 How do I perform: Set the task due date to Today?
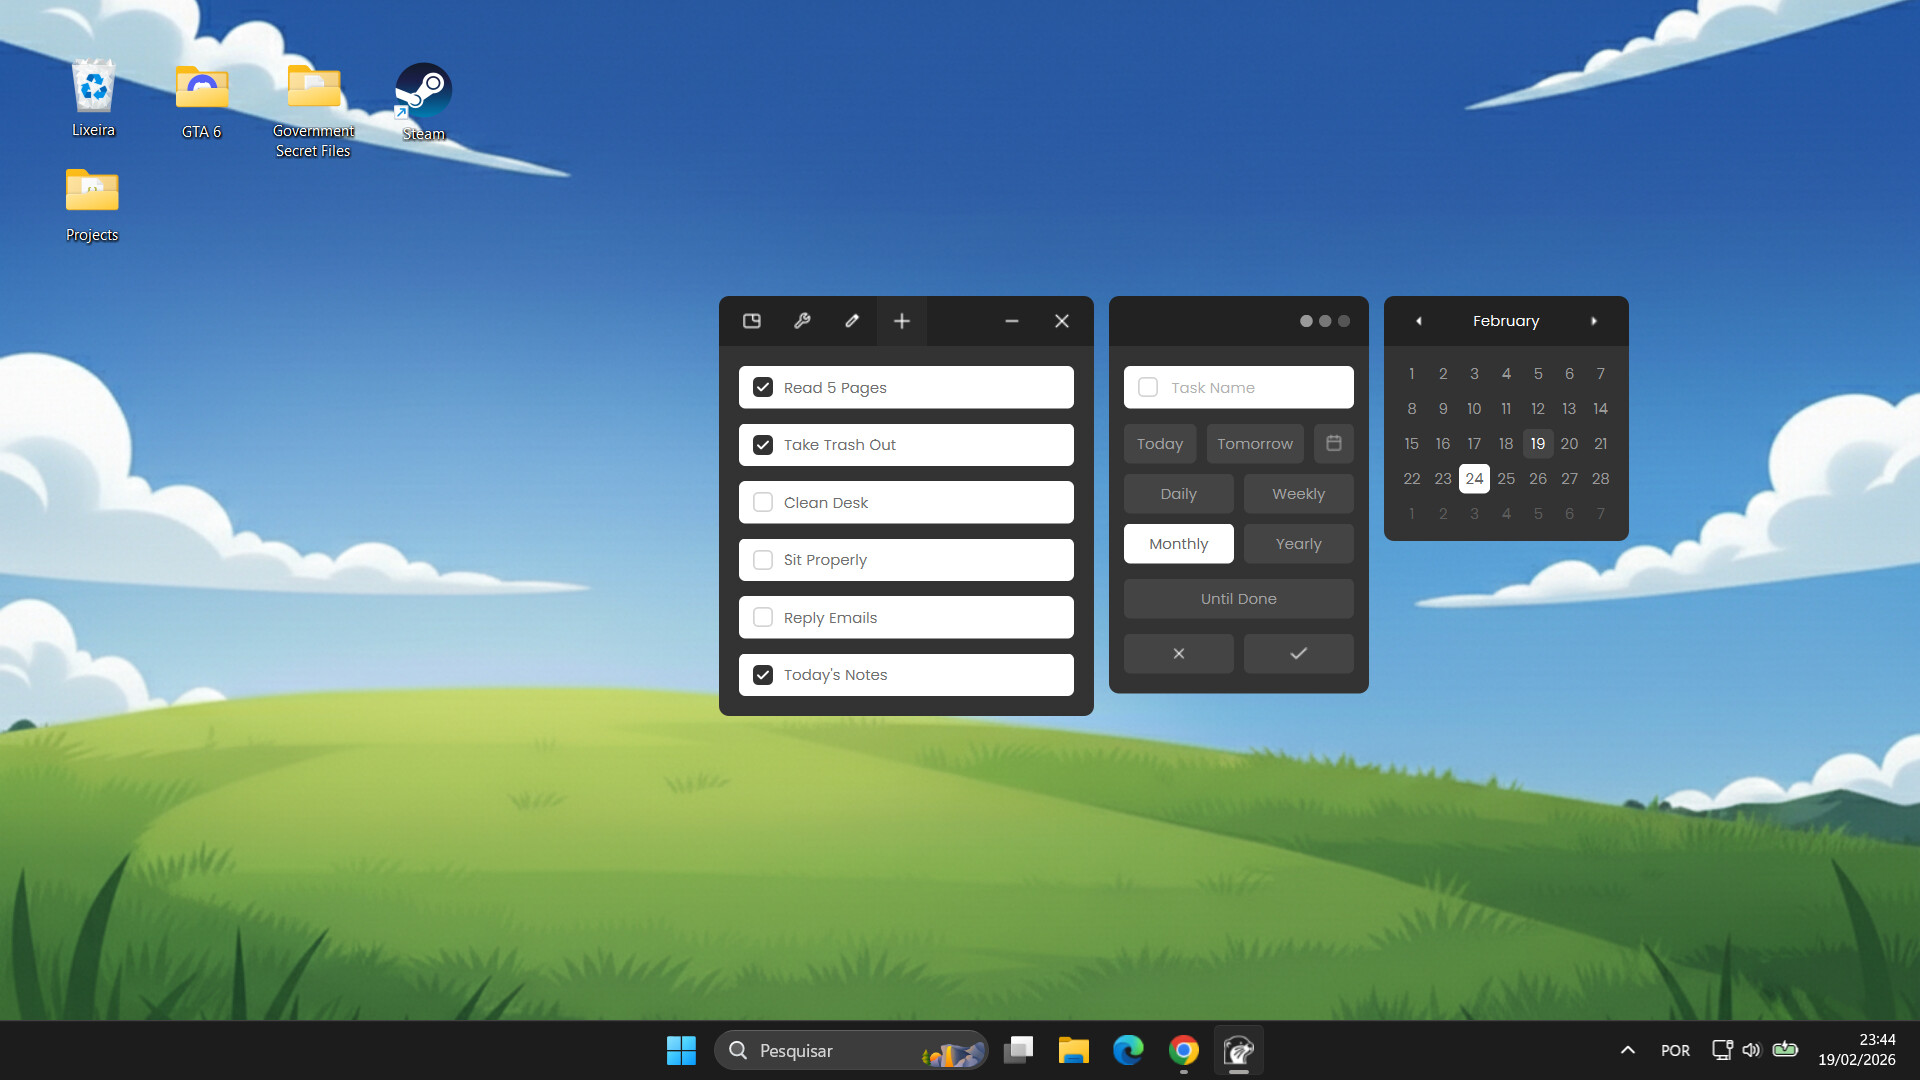tap(1159, 443)
